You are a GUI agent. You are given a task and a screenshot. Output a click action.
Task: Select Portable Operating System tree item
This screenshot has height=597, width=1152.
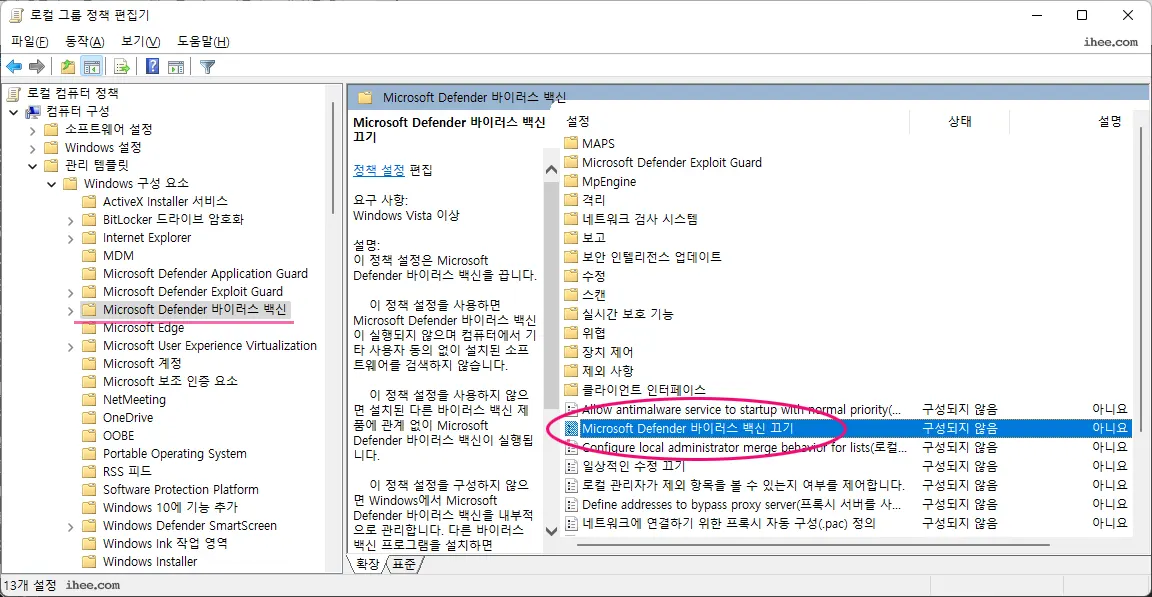(x=175, y=454)
